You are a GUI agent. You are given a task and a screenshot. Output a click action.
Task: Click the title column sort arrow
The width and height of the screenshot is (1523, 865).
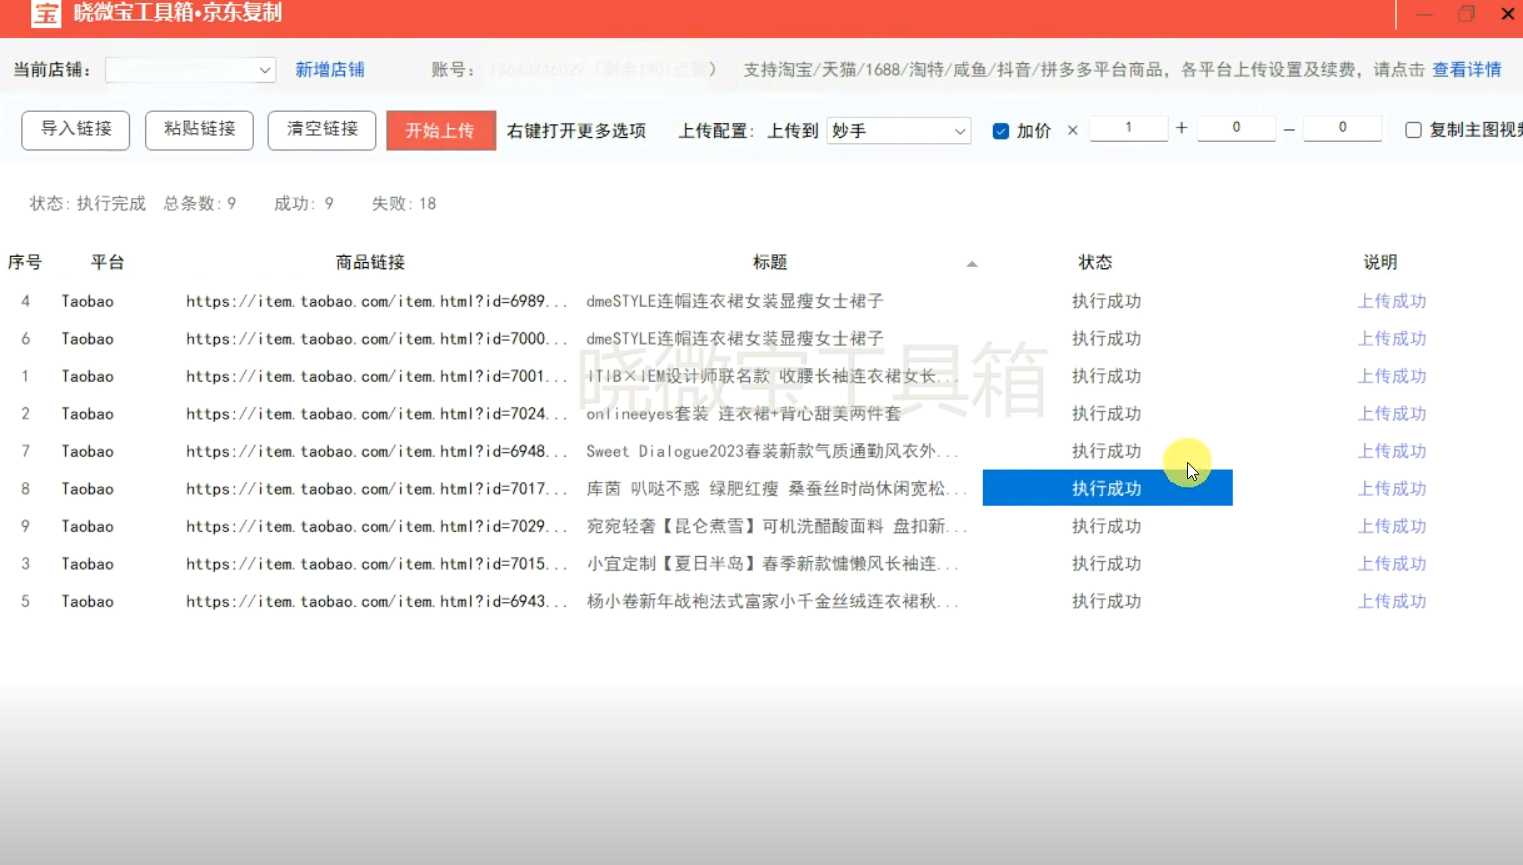971,264
